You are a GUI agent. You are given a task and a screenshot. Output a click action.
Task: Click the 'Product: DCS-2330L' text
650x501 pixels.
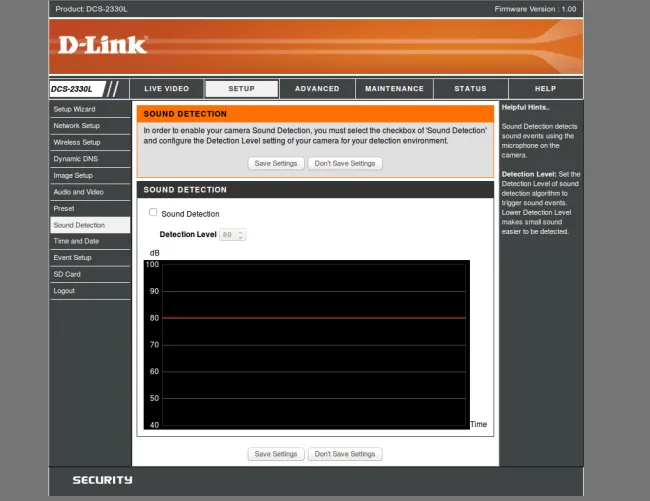pyautogui.click(x=91, y=9)
